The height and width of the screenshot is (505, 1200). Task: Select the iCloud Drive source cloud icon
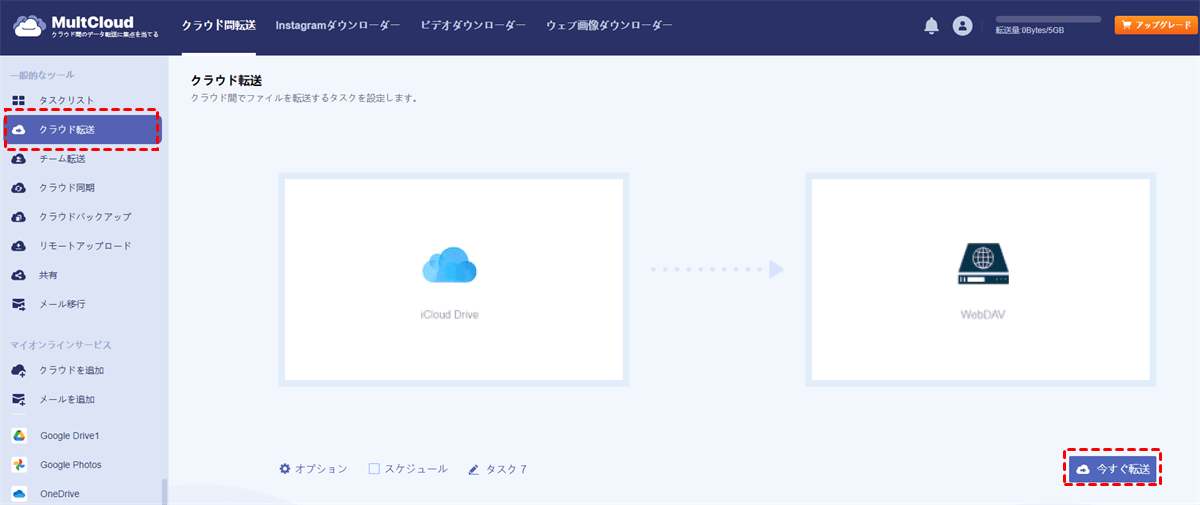coord(449,266)
